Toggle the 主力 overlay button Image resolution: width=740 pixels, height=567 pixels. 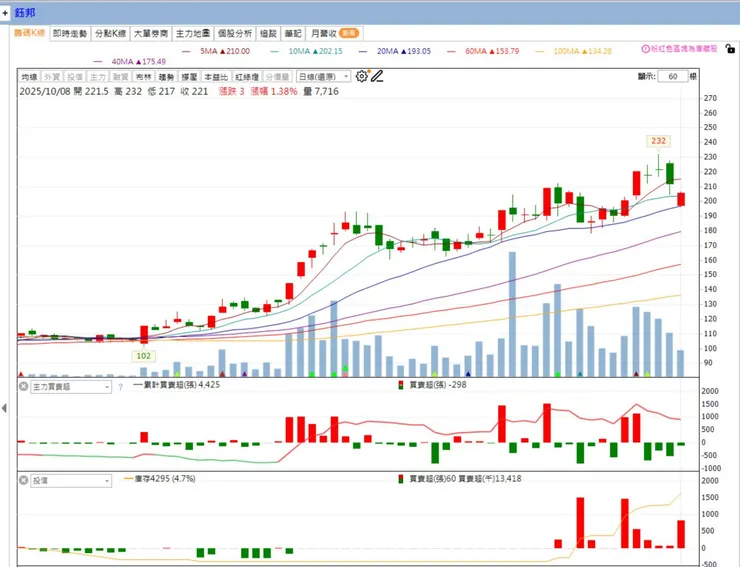click(x=98, y=76)
